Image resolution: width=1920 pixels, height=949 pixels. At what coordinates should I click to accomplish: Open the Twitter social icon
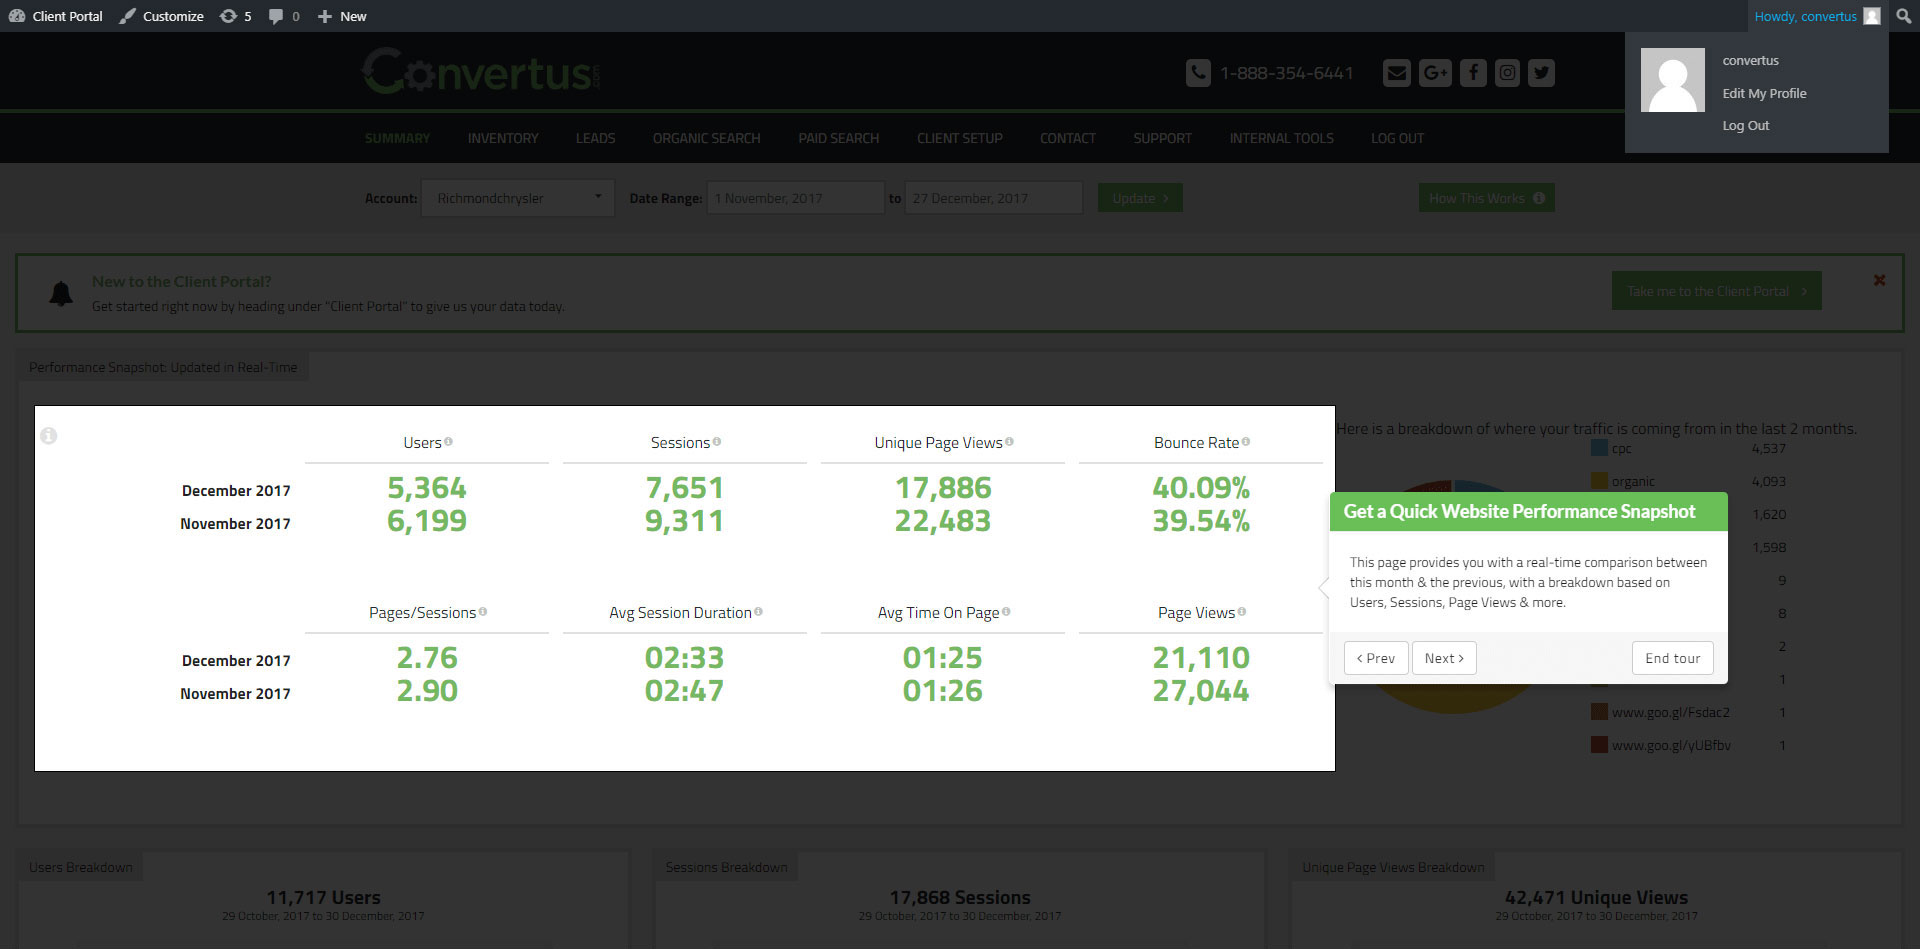(1542, 73)
